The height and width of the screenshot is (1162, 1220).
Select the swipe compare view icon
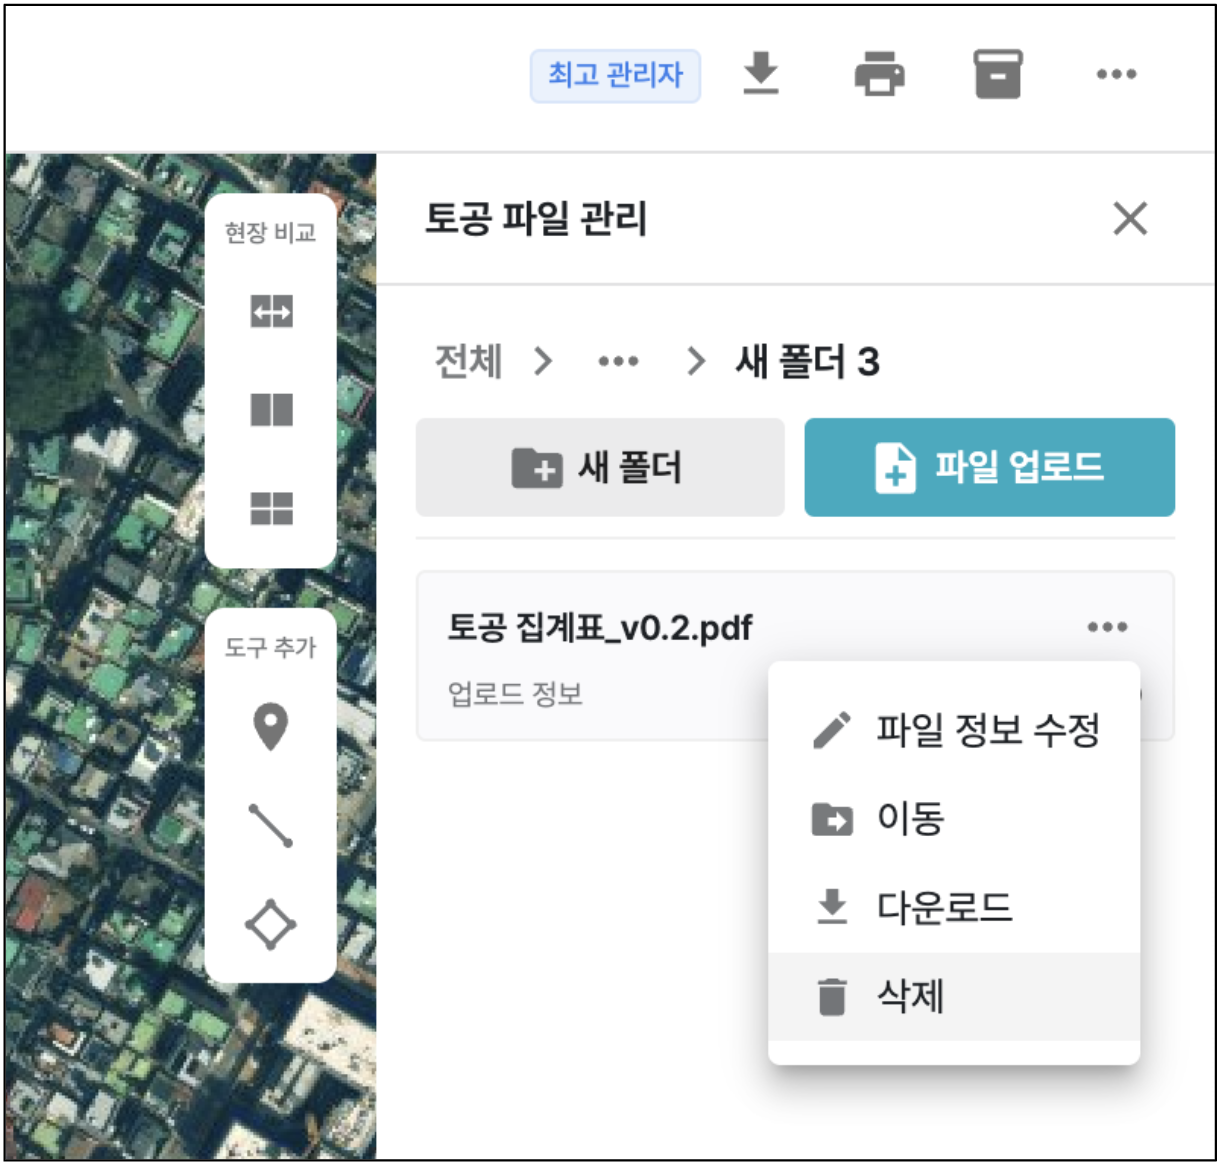pyautogui.click(x=271, y=312)
